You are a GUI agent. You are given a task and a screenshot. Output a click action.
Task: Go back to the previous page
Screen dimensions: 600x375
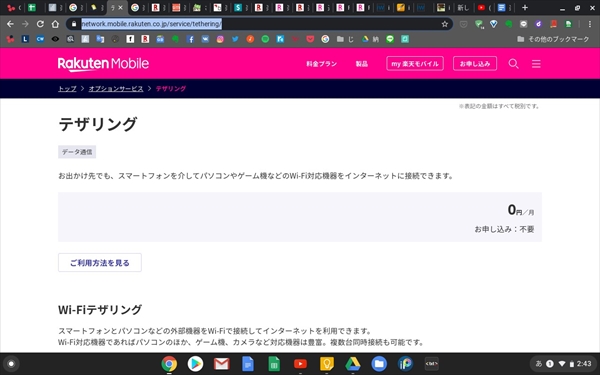10,24
